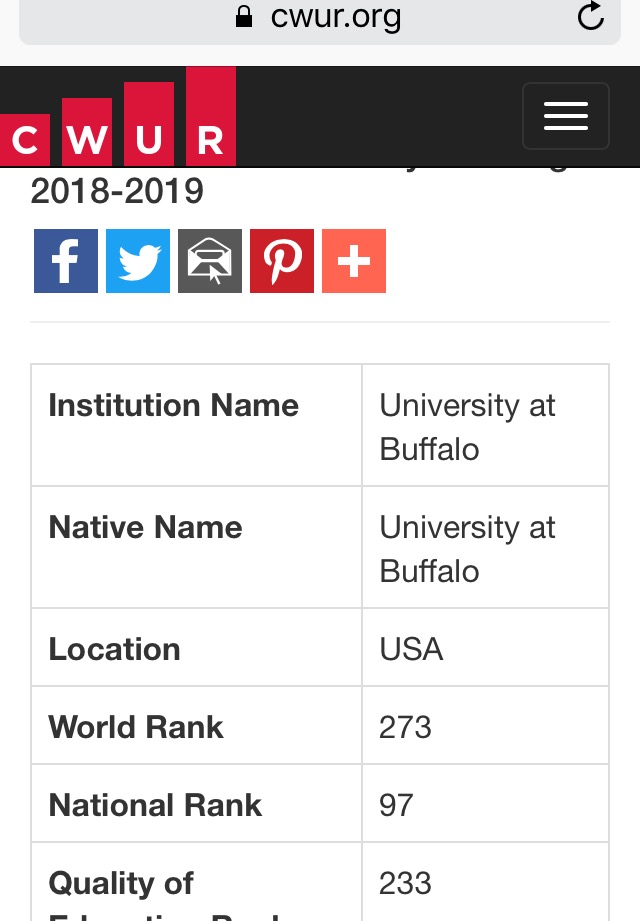Select the World Rank label cell
This screenshot has height=921, width=640.
point(197,725)
